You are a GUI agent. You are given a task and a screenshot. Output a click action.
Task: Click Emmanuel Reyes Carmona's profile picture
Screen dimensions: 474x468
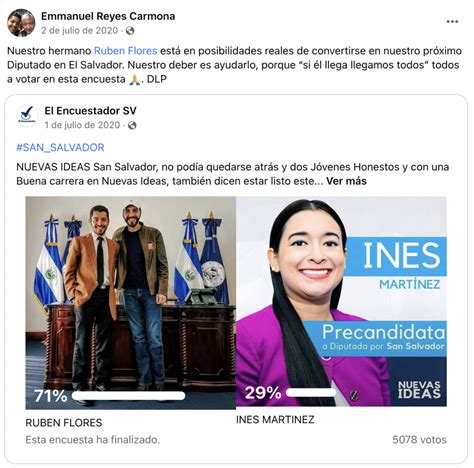coord(21,23)
